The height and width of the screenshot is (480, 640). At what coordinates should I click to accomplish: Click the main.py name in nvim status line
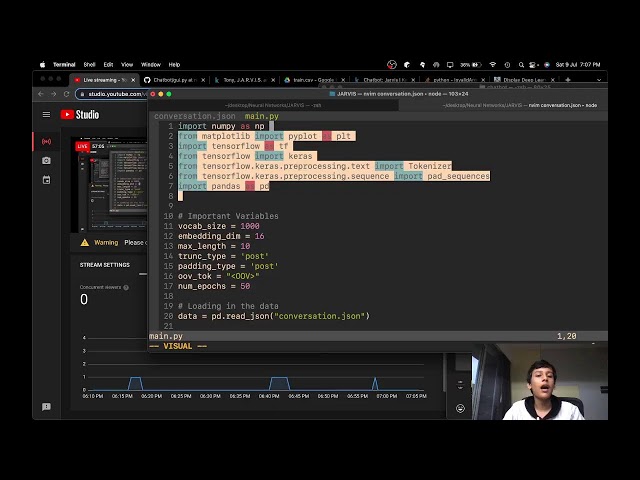tap(166, 336)
